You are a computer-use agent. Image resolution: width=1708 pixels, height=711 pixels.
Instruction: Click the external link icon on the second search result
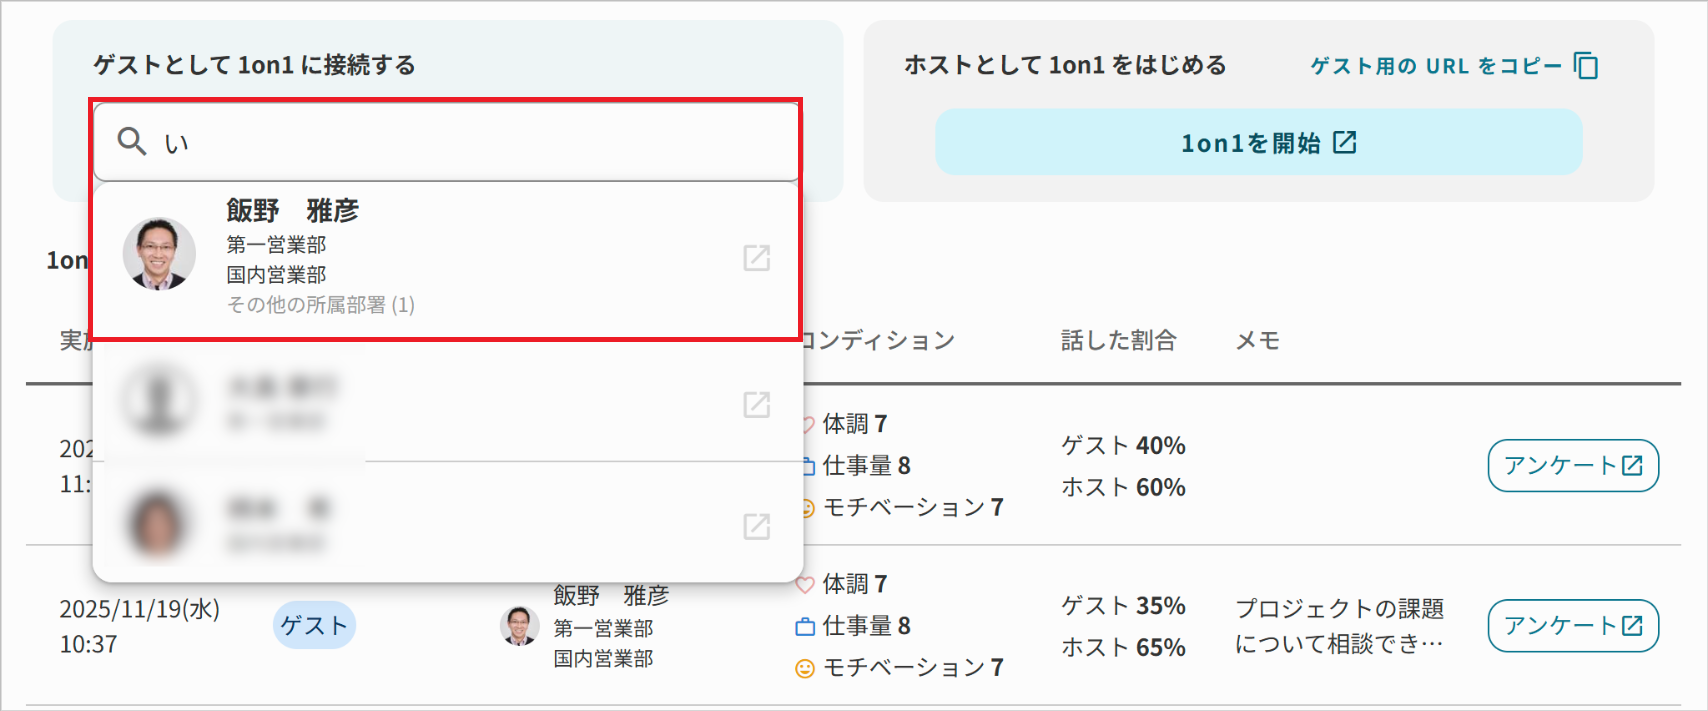tap(757, 405)
